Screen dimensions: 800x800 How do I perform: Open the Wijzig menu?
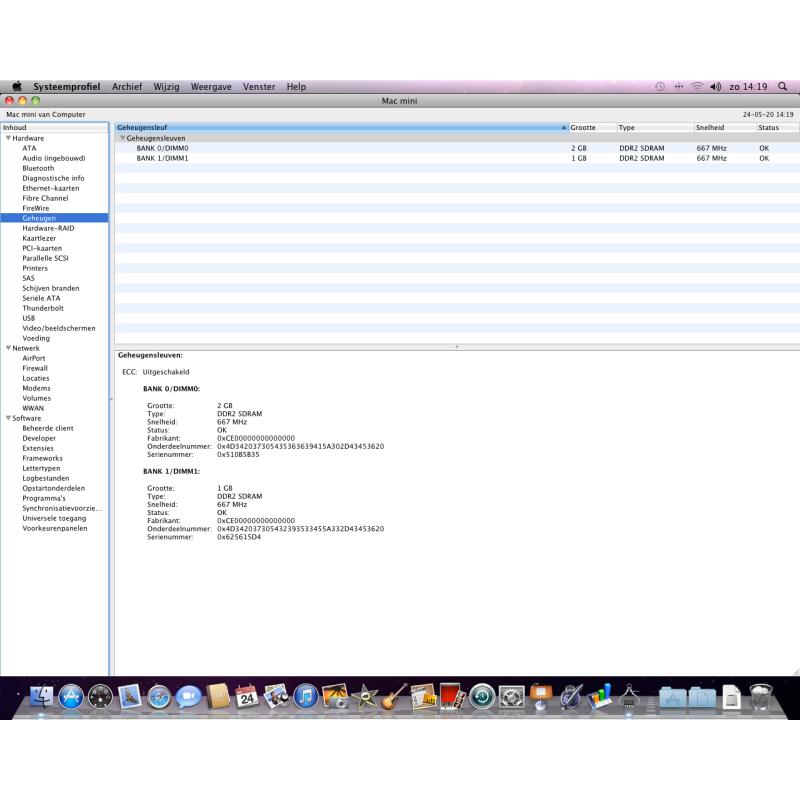166,87
